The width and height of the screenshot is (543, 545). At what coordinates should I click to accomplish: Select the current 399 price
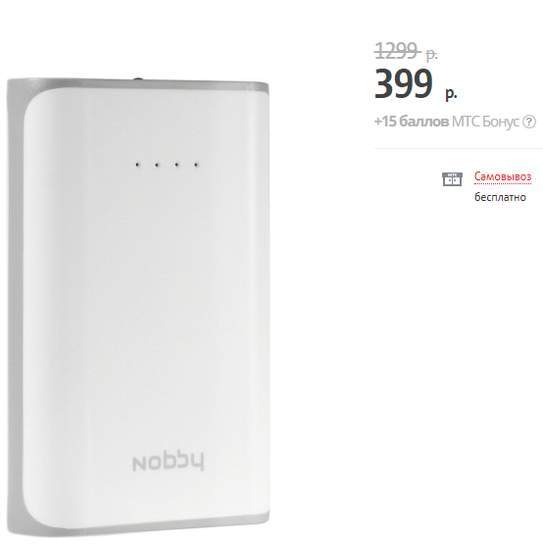click(404, 83)
